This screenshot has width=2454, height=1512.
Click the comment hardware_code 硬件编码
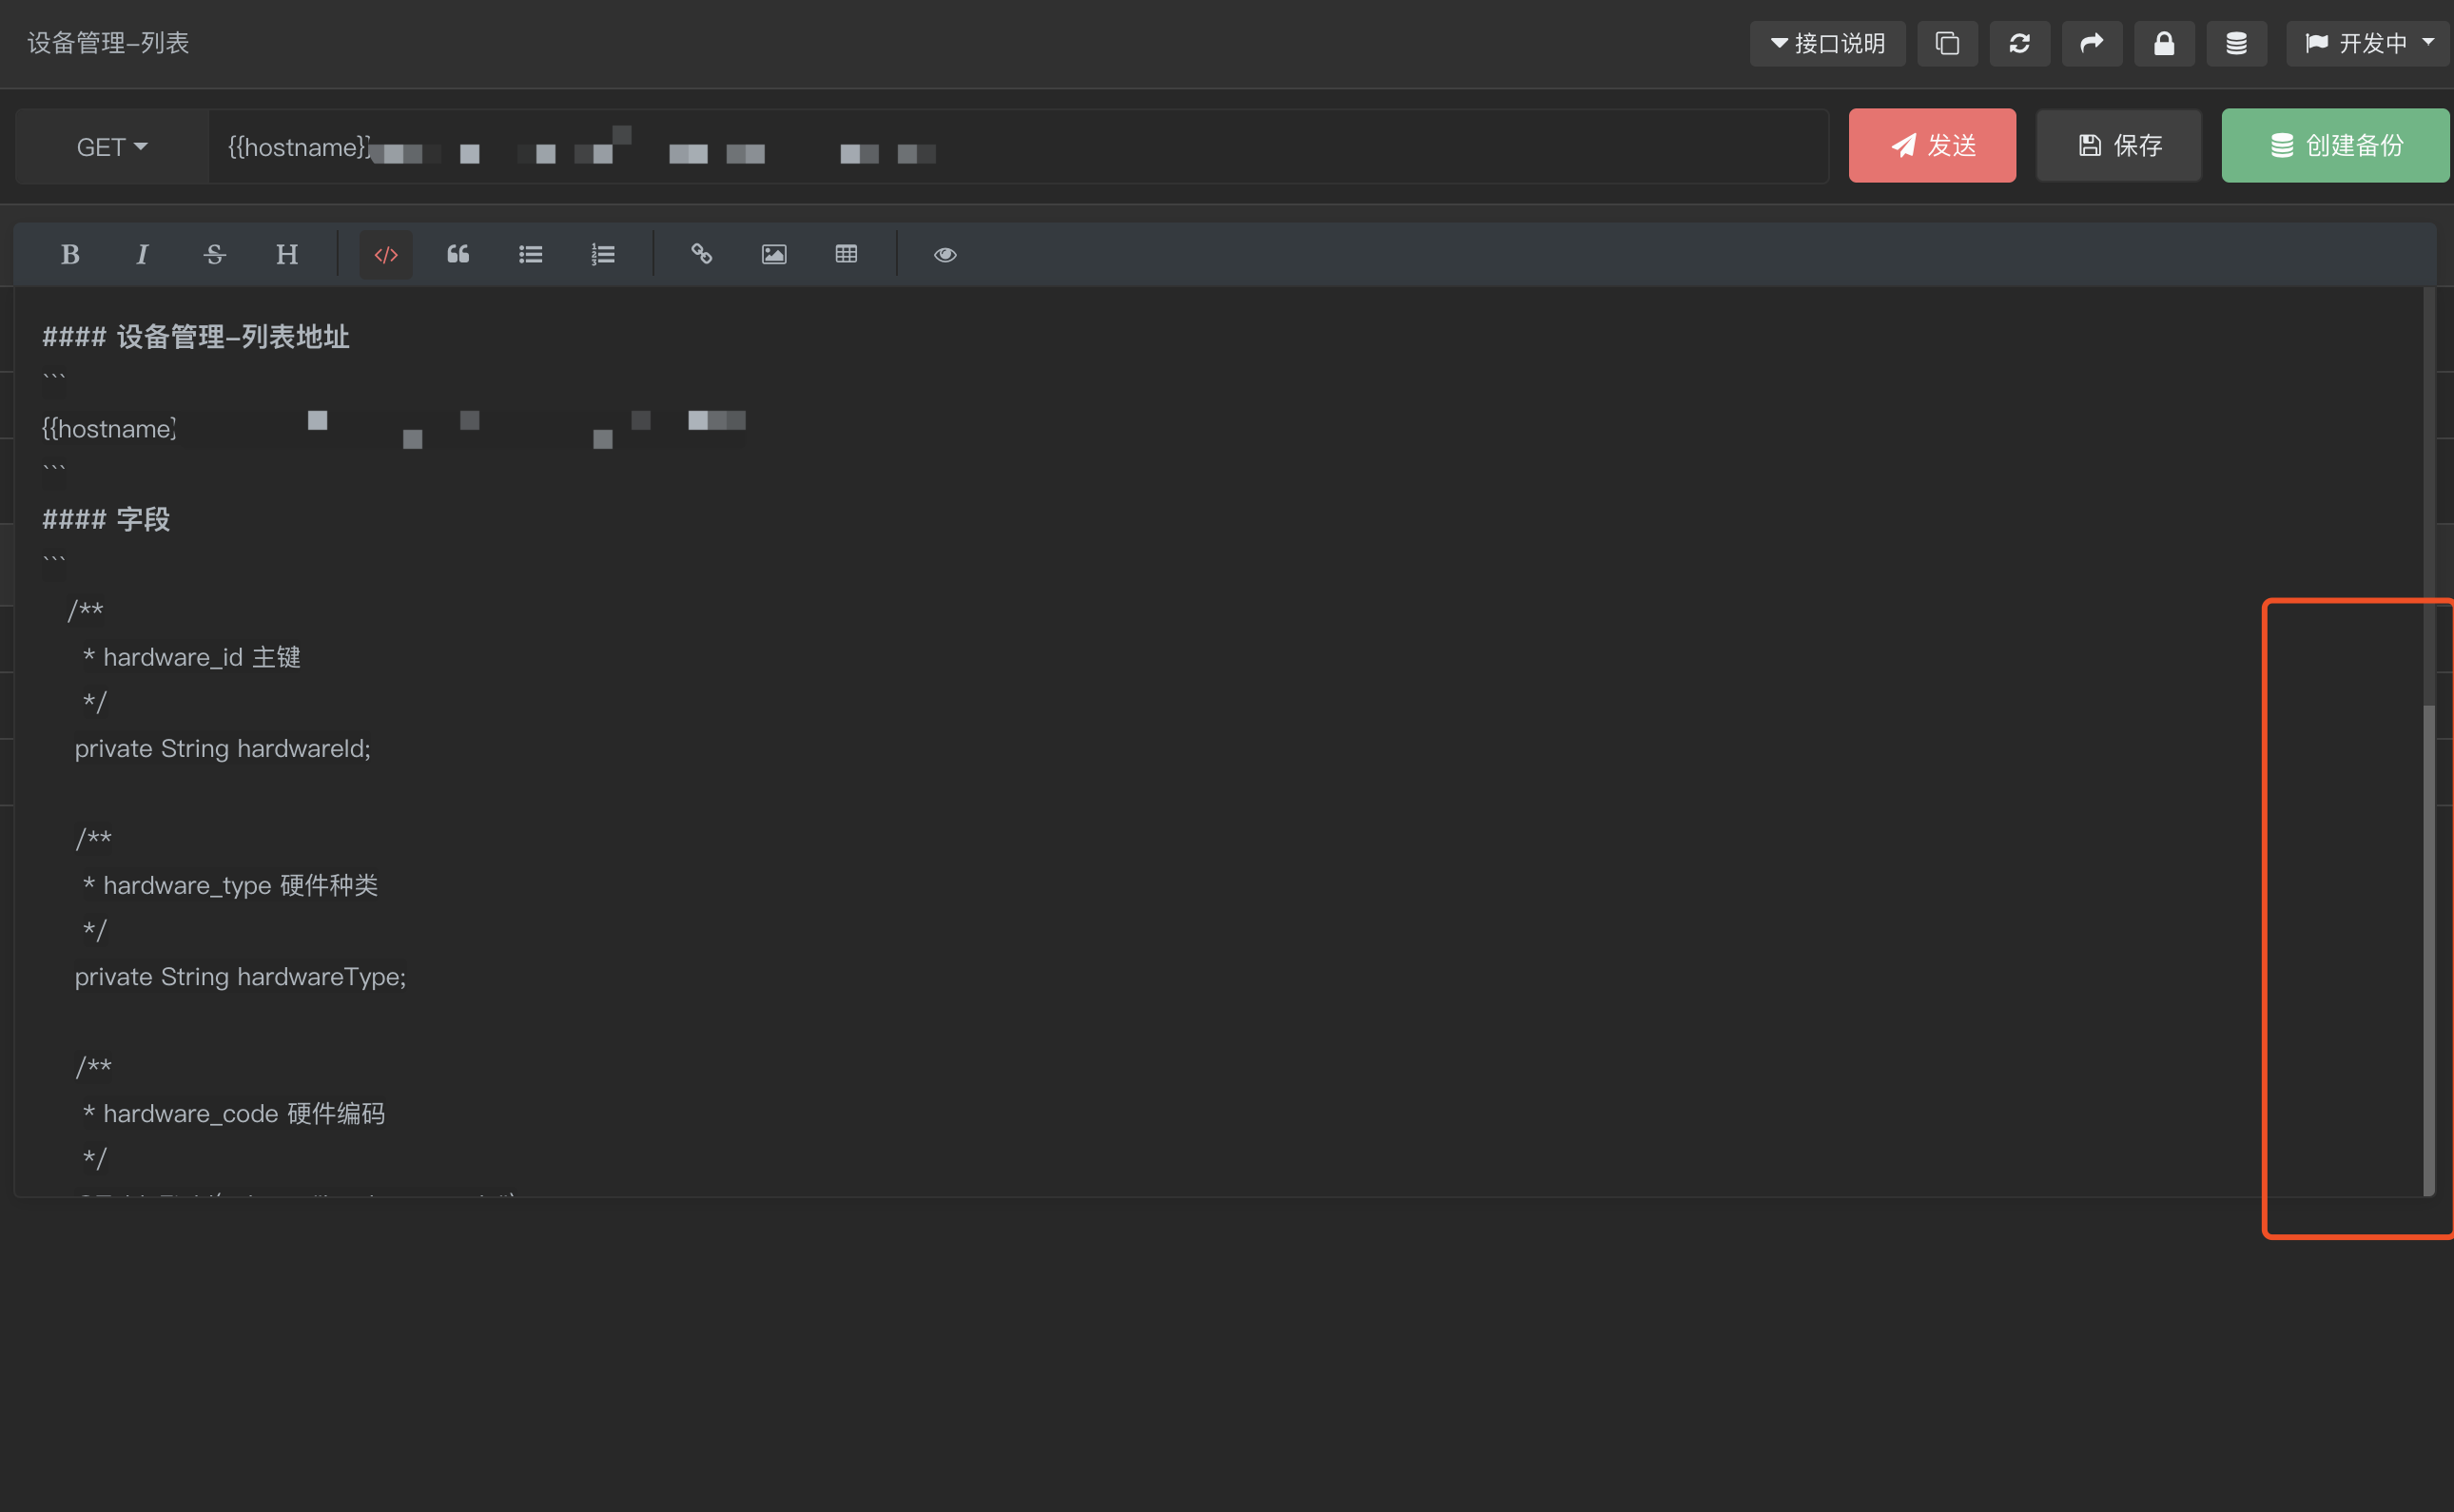click(x=233, y=1113)
